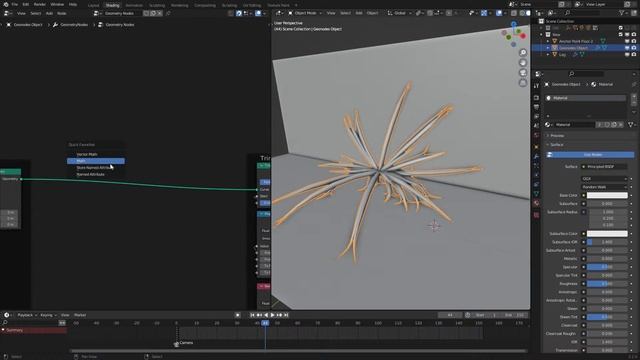Disable rendering of Leg via camera icon
This screenshot has height=360, width=640.
(x=634, y=54)
